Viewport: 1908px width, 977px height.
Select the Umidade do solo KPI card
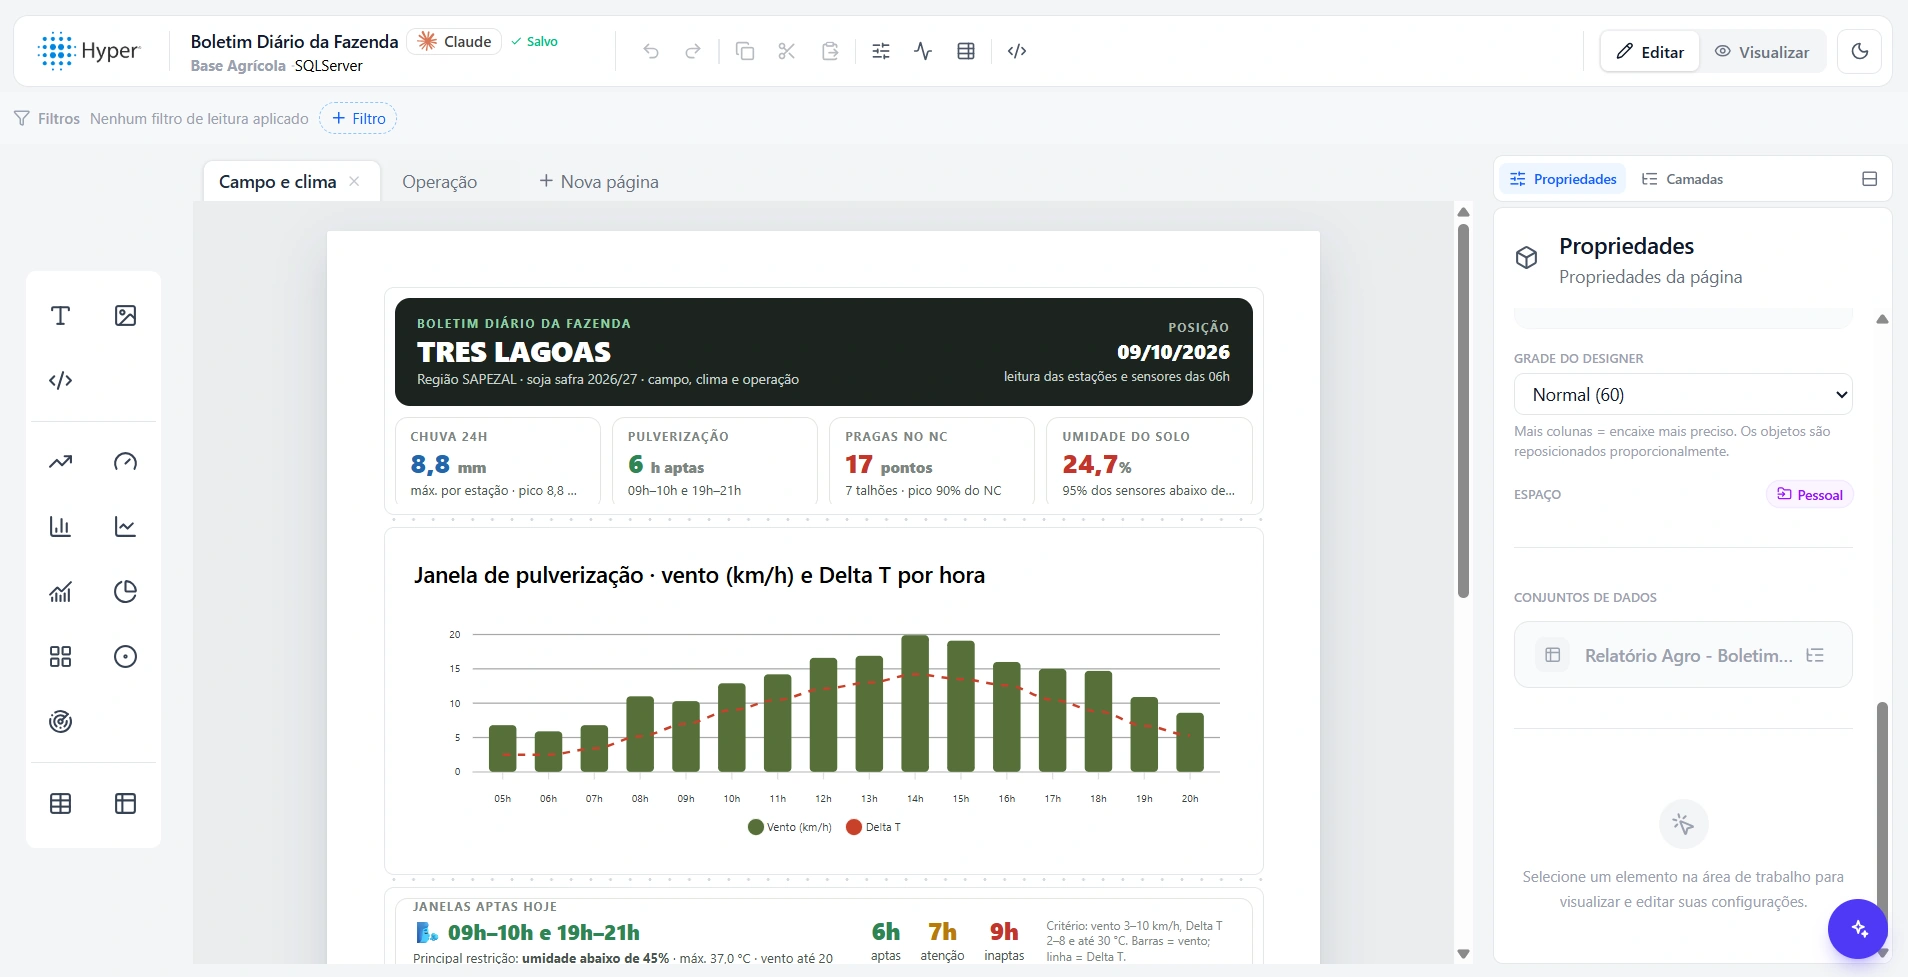click(x=1150, y=462)
